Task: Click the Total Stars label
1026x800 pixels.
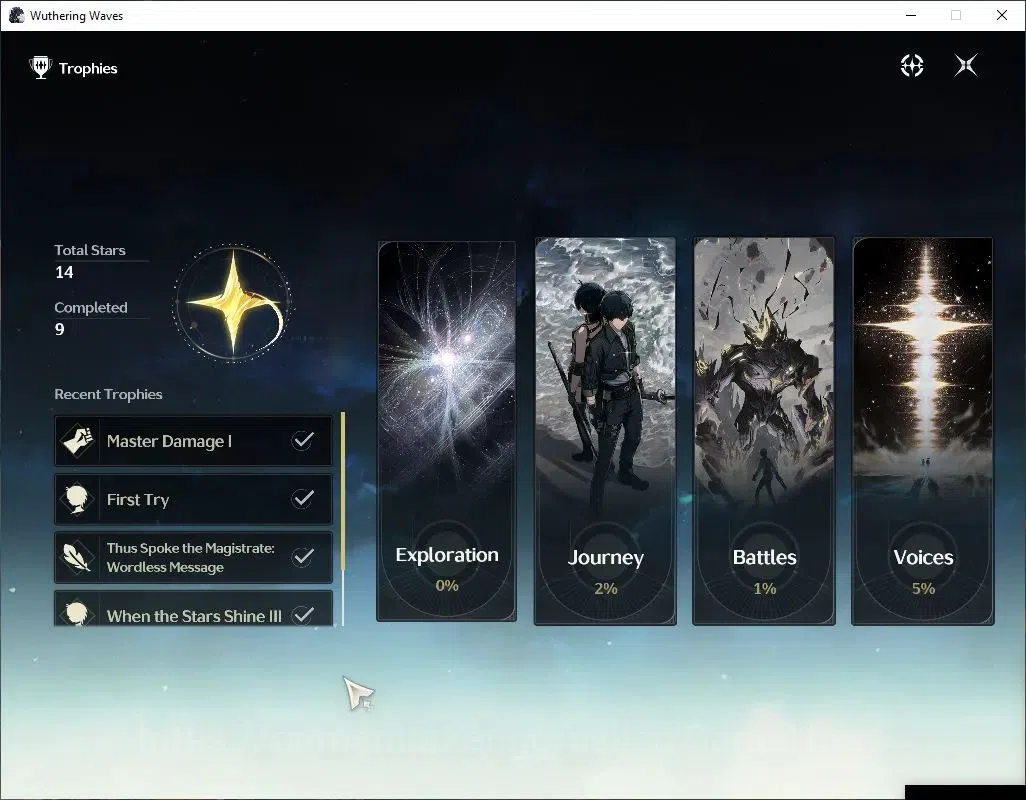Action: tap(90, 250)
